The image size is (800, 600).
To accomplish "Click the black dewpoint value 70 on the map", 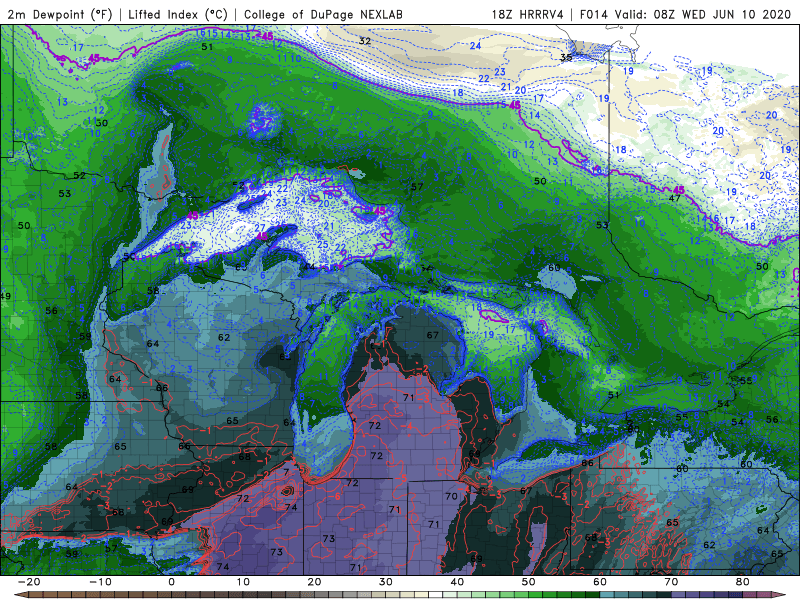I will click(451, 496).
